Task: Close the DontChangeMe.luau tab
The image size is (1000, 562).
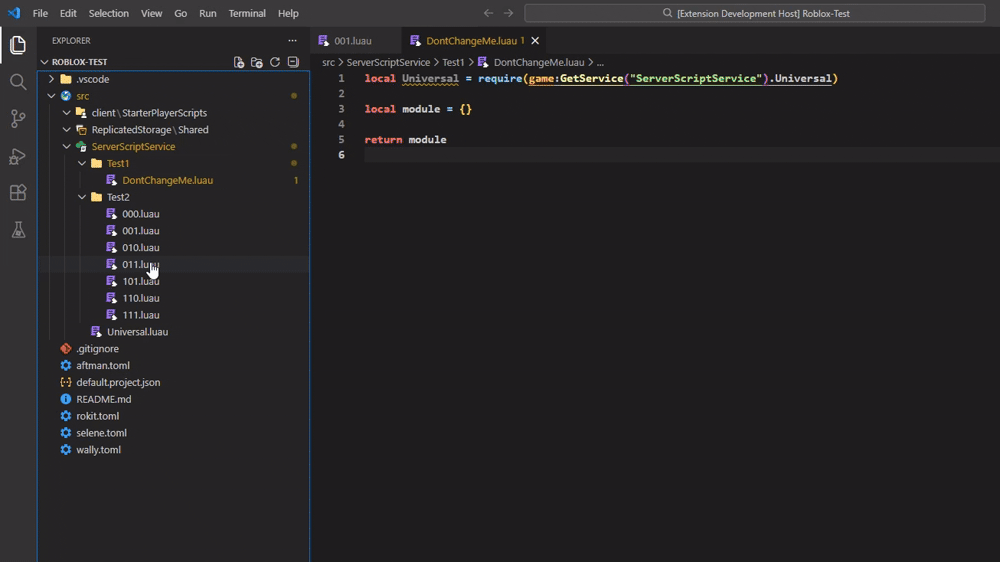Action: [535, 40]
